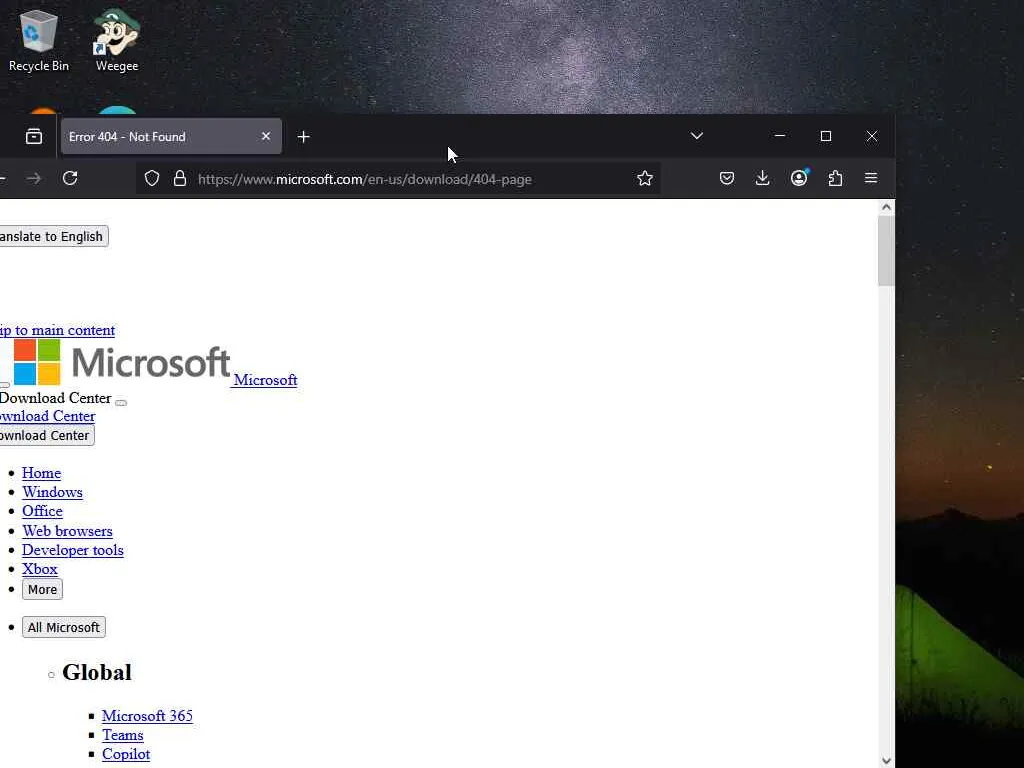The image size is (1024, 768).
Task: Minimize the Firefox window
Action: pyautogui.click(x=780, y=136)
